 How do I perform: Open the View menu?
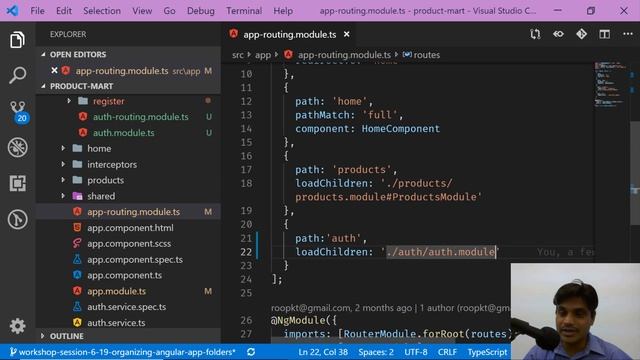click(142, 11)
